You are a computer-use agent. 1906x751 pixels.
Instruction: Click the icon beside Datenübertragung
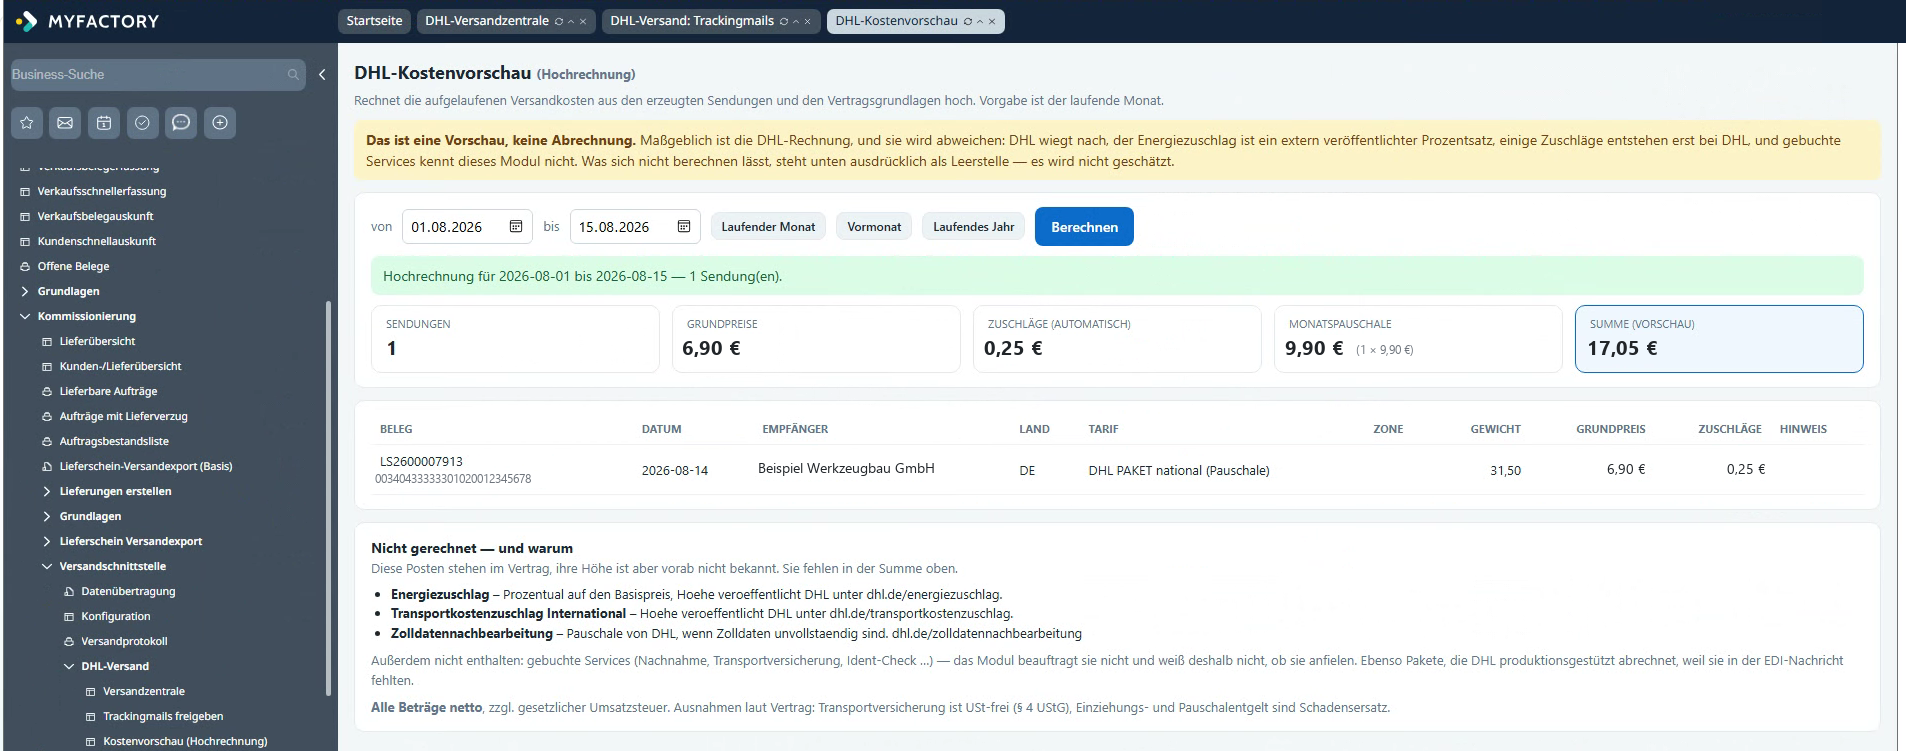tap(69, 591)
